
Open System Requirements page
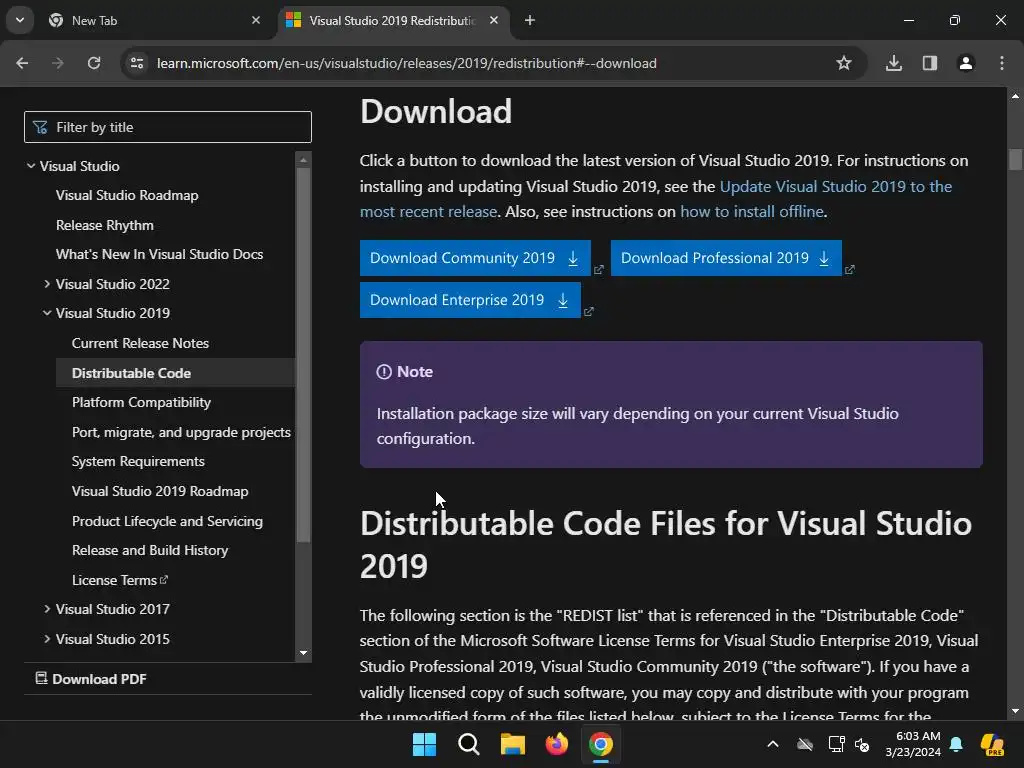pos(138,461)
